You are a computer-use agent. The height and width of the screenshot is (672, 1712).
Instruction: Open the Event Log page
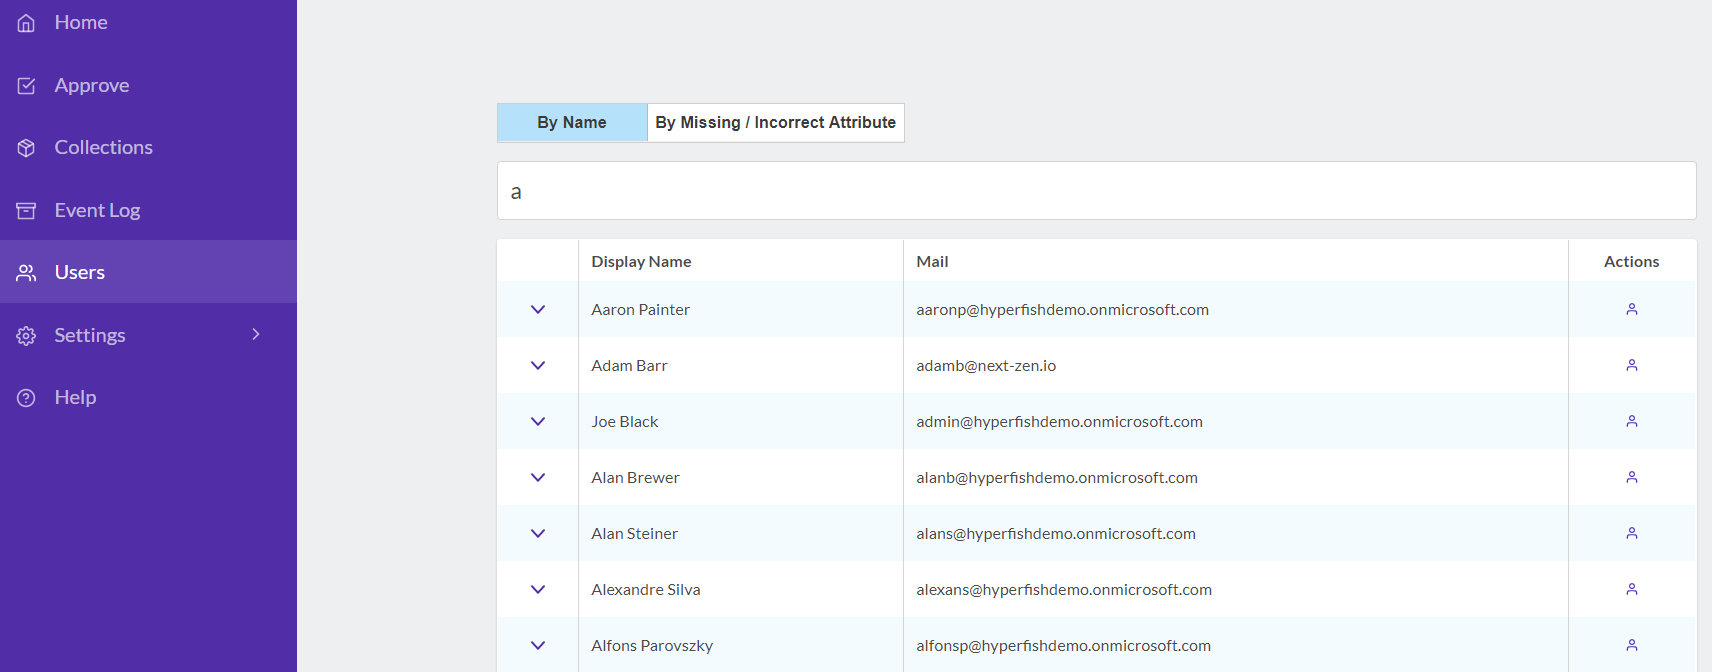click(x=148, y=210)
